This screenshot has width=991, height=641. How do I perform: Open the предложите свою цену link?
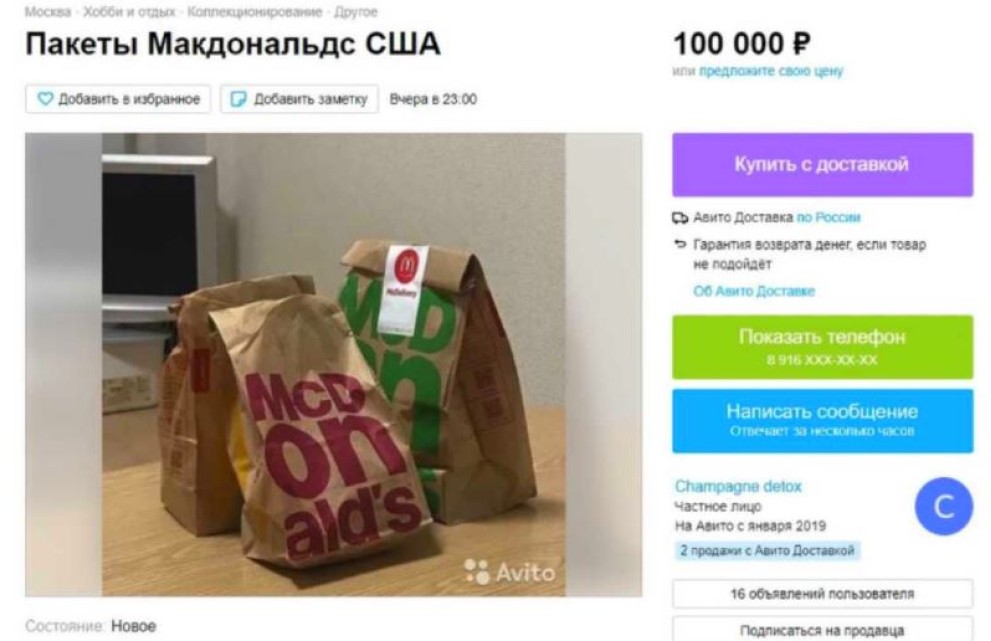click(771, 71)
